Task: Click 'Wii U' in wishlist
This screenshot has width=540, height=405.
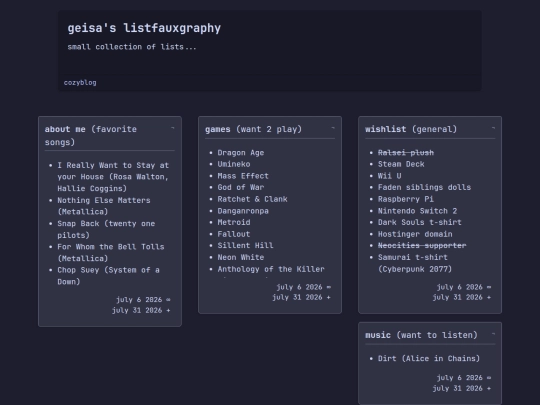Action: coord(390,176)
